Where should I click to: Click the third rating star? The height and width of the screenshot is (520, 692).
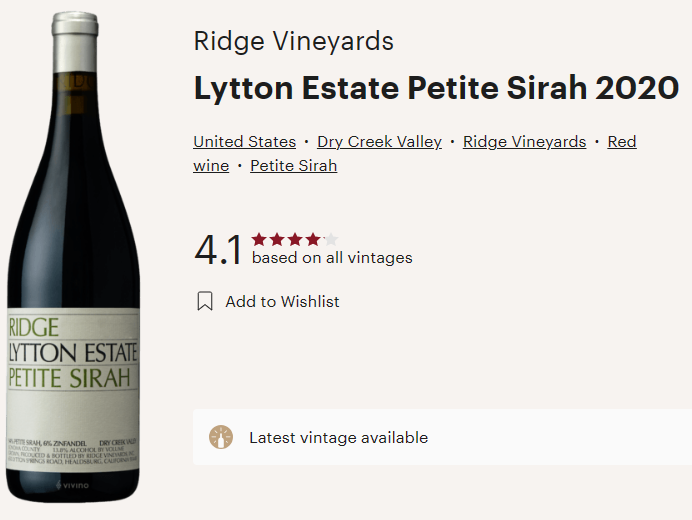coord(295,239)
